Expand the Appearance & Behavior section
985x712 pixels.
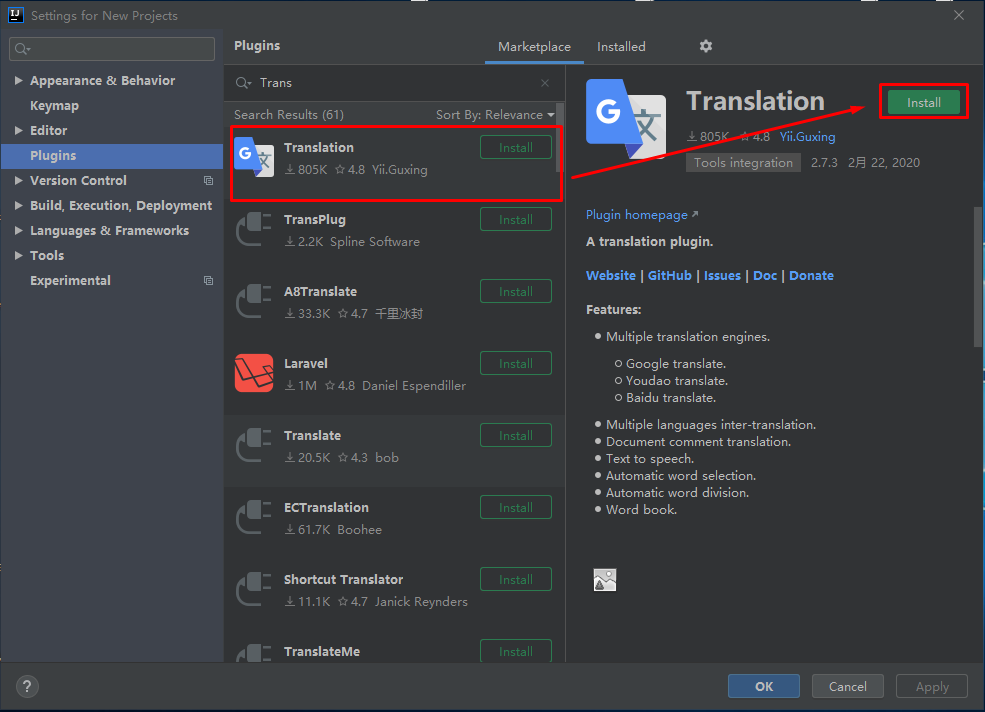pyautogui.click(x=18, y=80)
